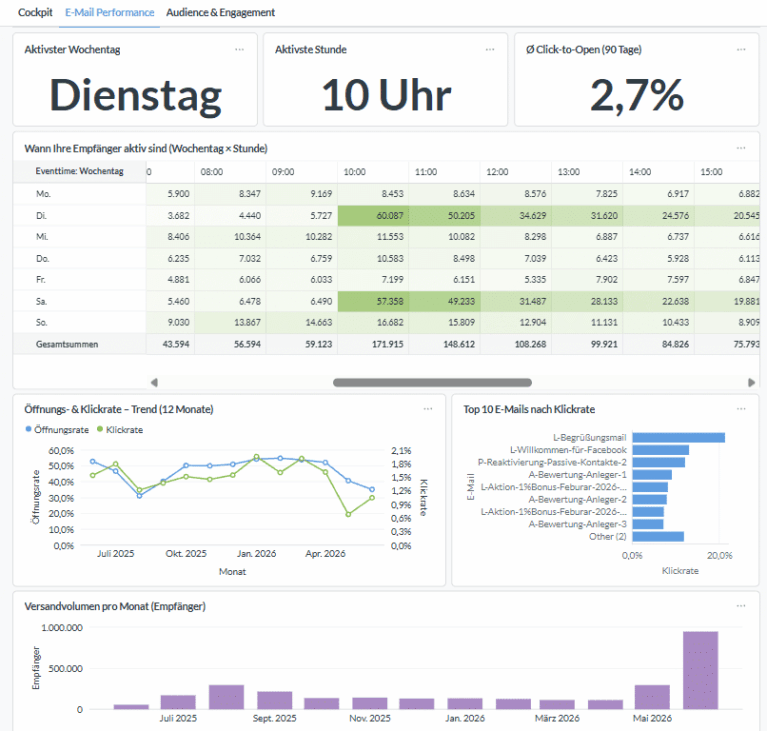Click the cell with value 57.358

[373, 301]
